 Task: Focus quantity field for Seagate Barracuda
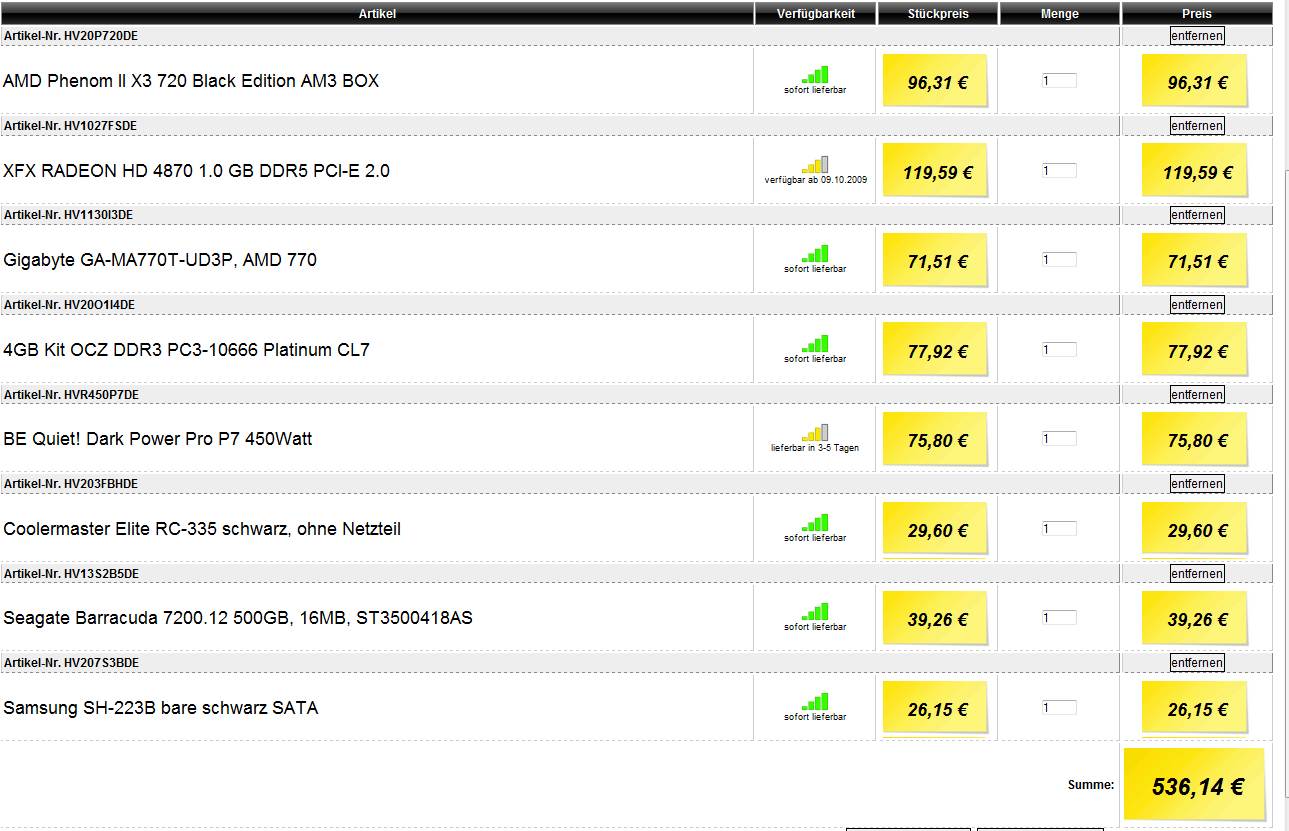coord(1059,618)
